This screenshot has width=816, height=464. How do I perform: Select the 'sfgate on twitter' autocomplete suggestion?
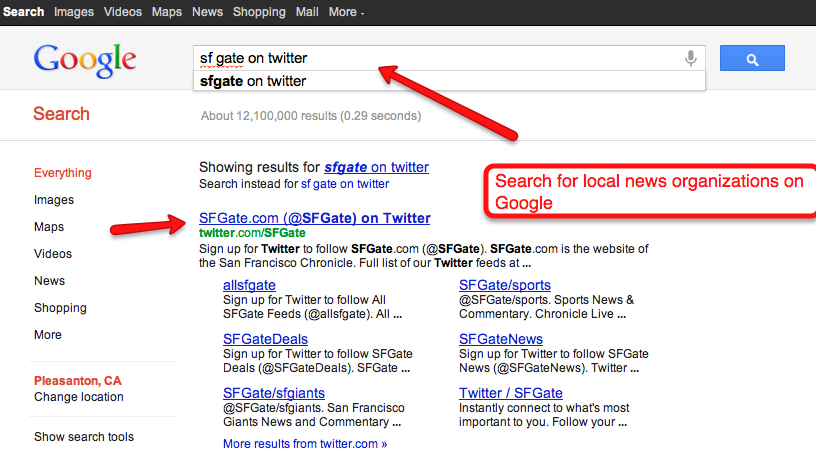[253, 81]
